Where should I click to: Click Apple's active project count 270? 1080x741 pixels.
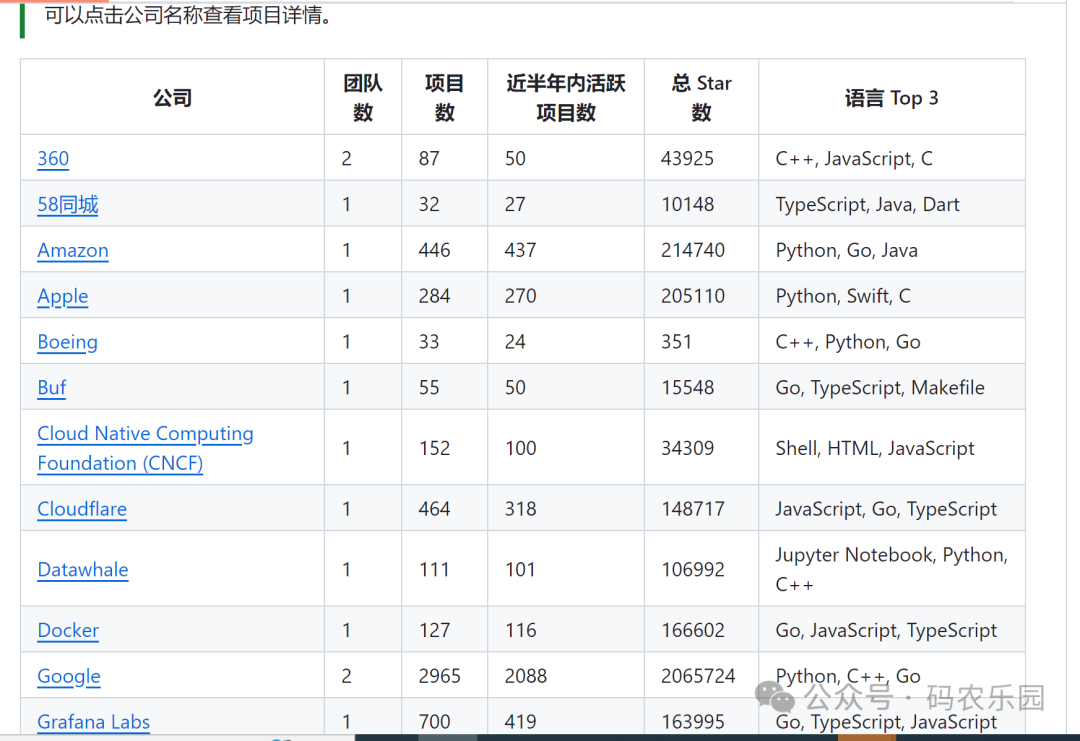pos(520,296)
